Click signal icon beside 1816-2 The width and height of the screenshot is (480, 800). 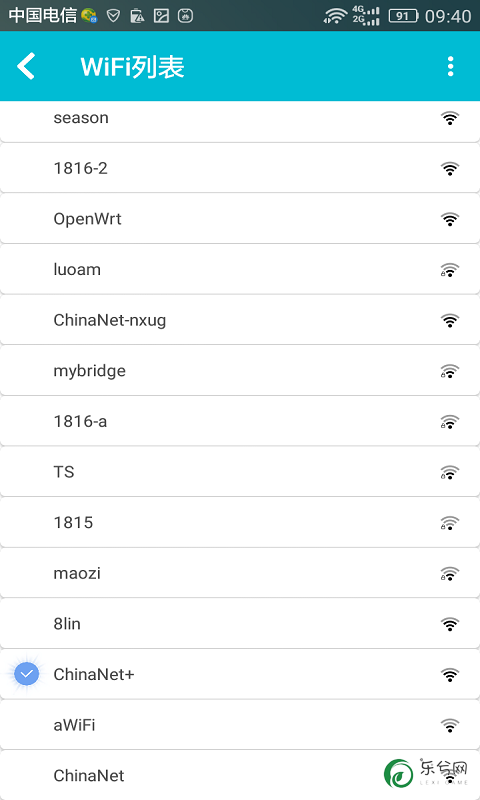(x=449, y=168)
